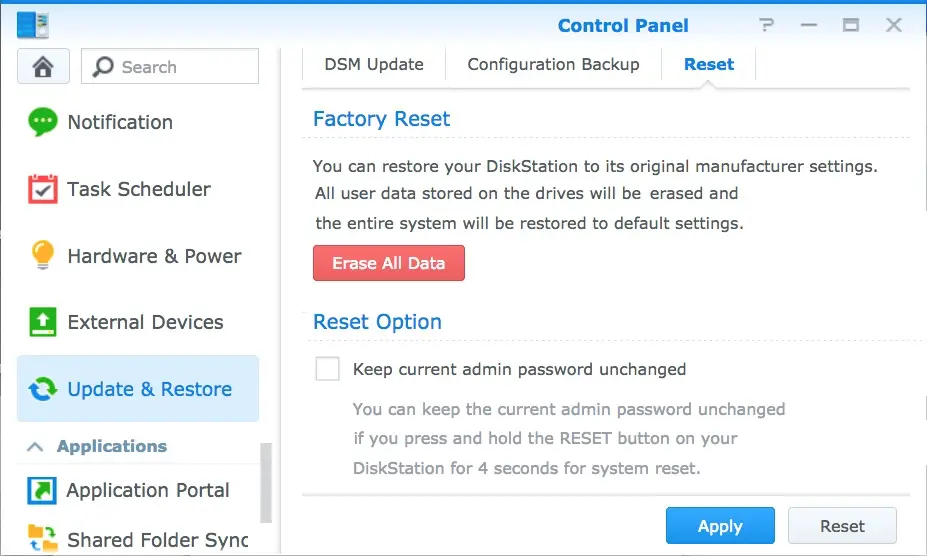This screenshot has width=927, height=556.
Task: Switch to the DSM Update tab
Action: click(x=374, y=64)
